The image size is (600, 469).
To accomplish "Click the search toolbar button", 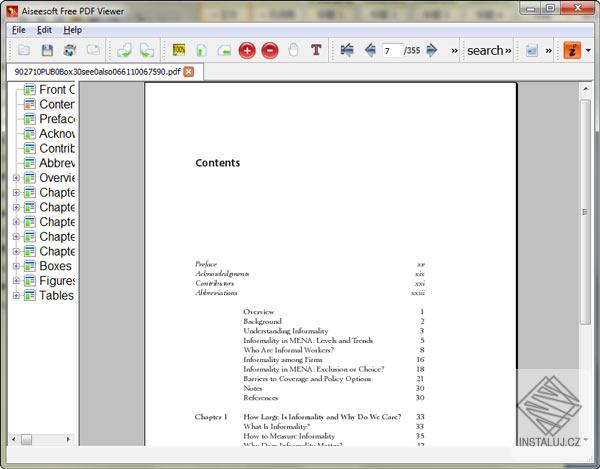I will click(x=485, y=50).
